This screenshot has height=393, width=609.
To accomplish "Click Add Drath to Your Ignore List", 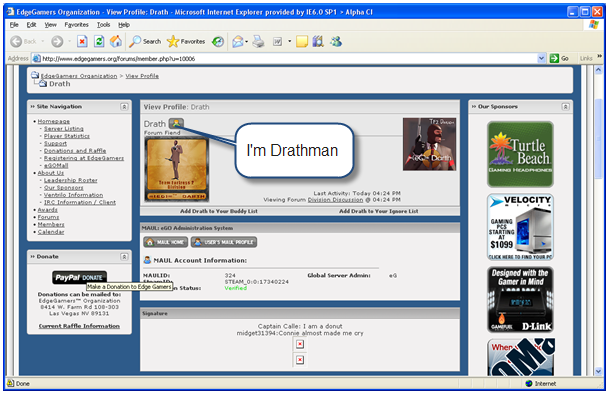I will [379, 211].
